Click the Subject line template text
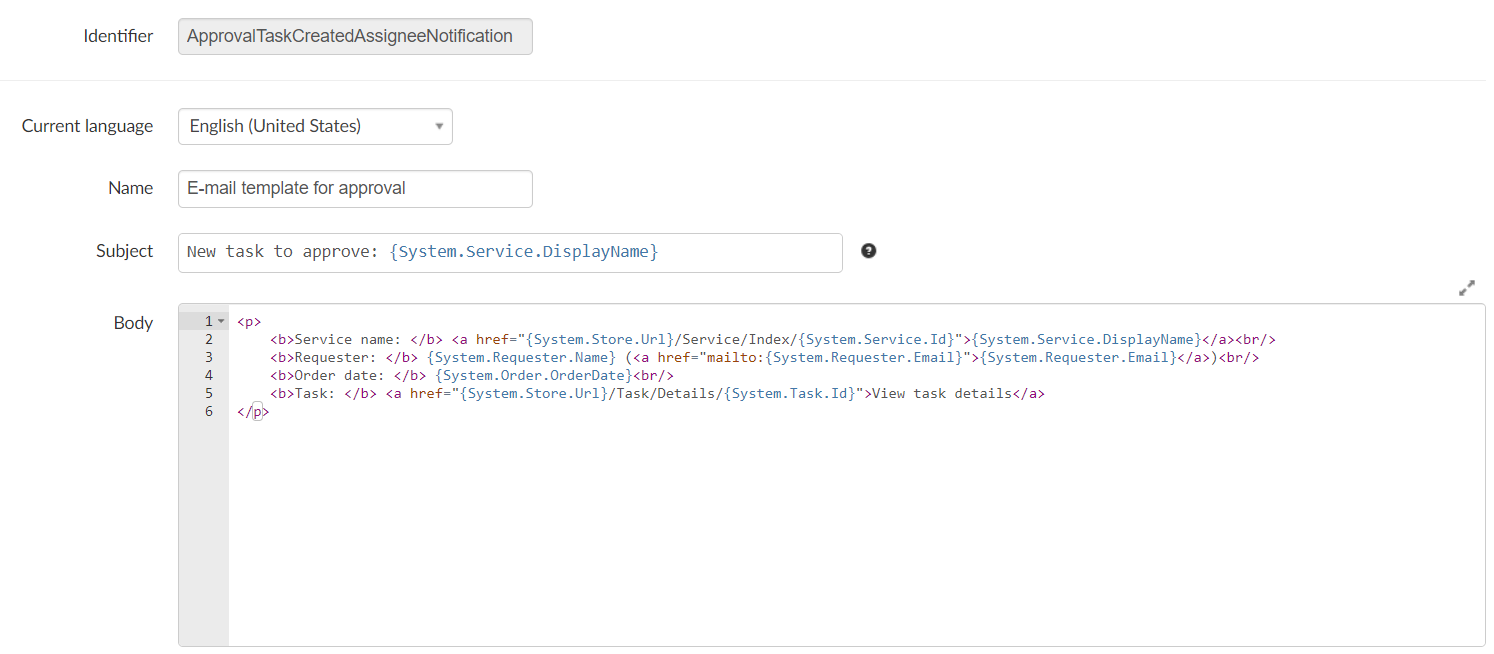Viewport: 1494px width, 654px height. tap(420, 251)
